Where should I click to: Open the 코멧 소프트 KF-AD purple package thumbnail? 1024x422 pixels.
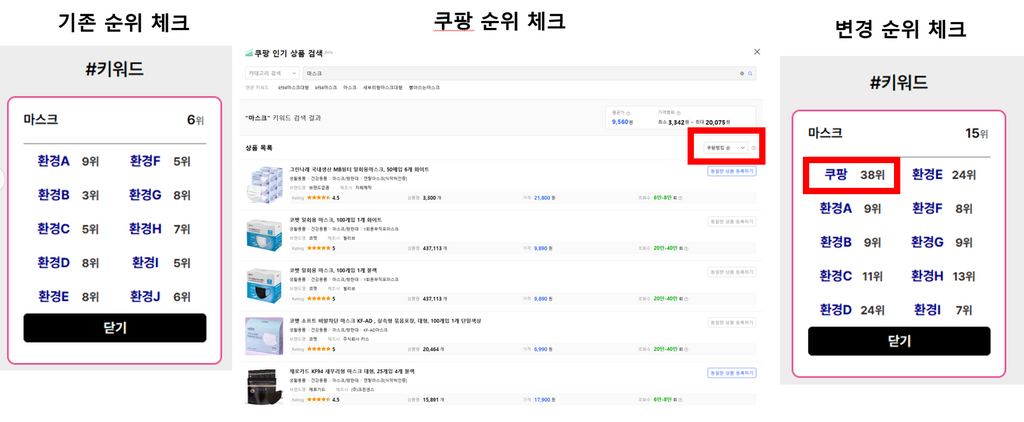click(264, 335)
